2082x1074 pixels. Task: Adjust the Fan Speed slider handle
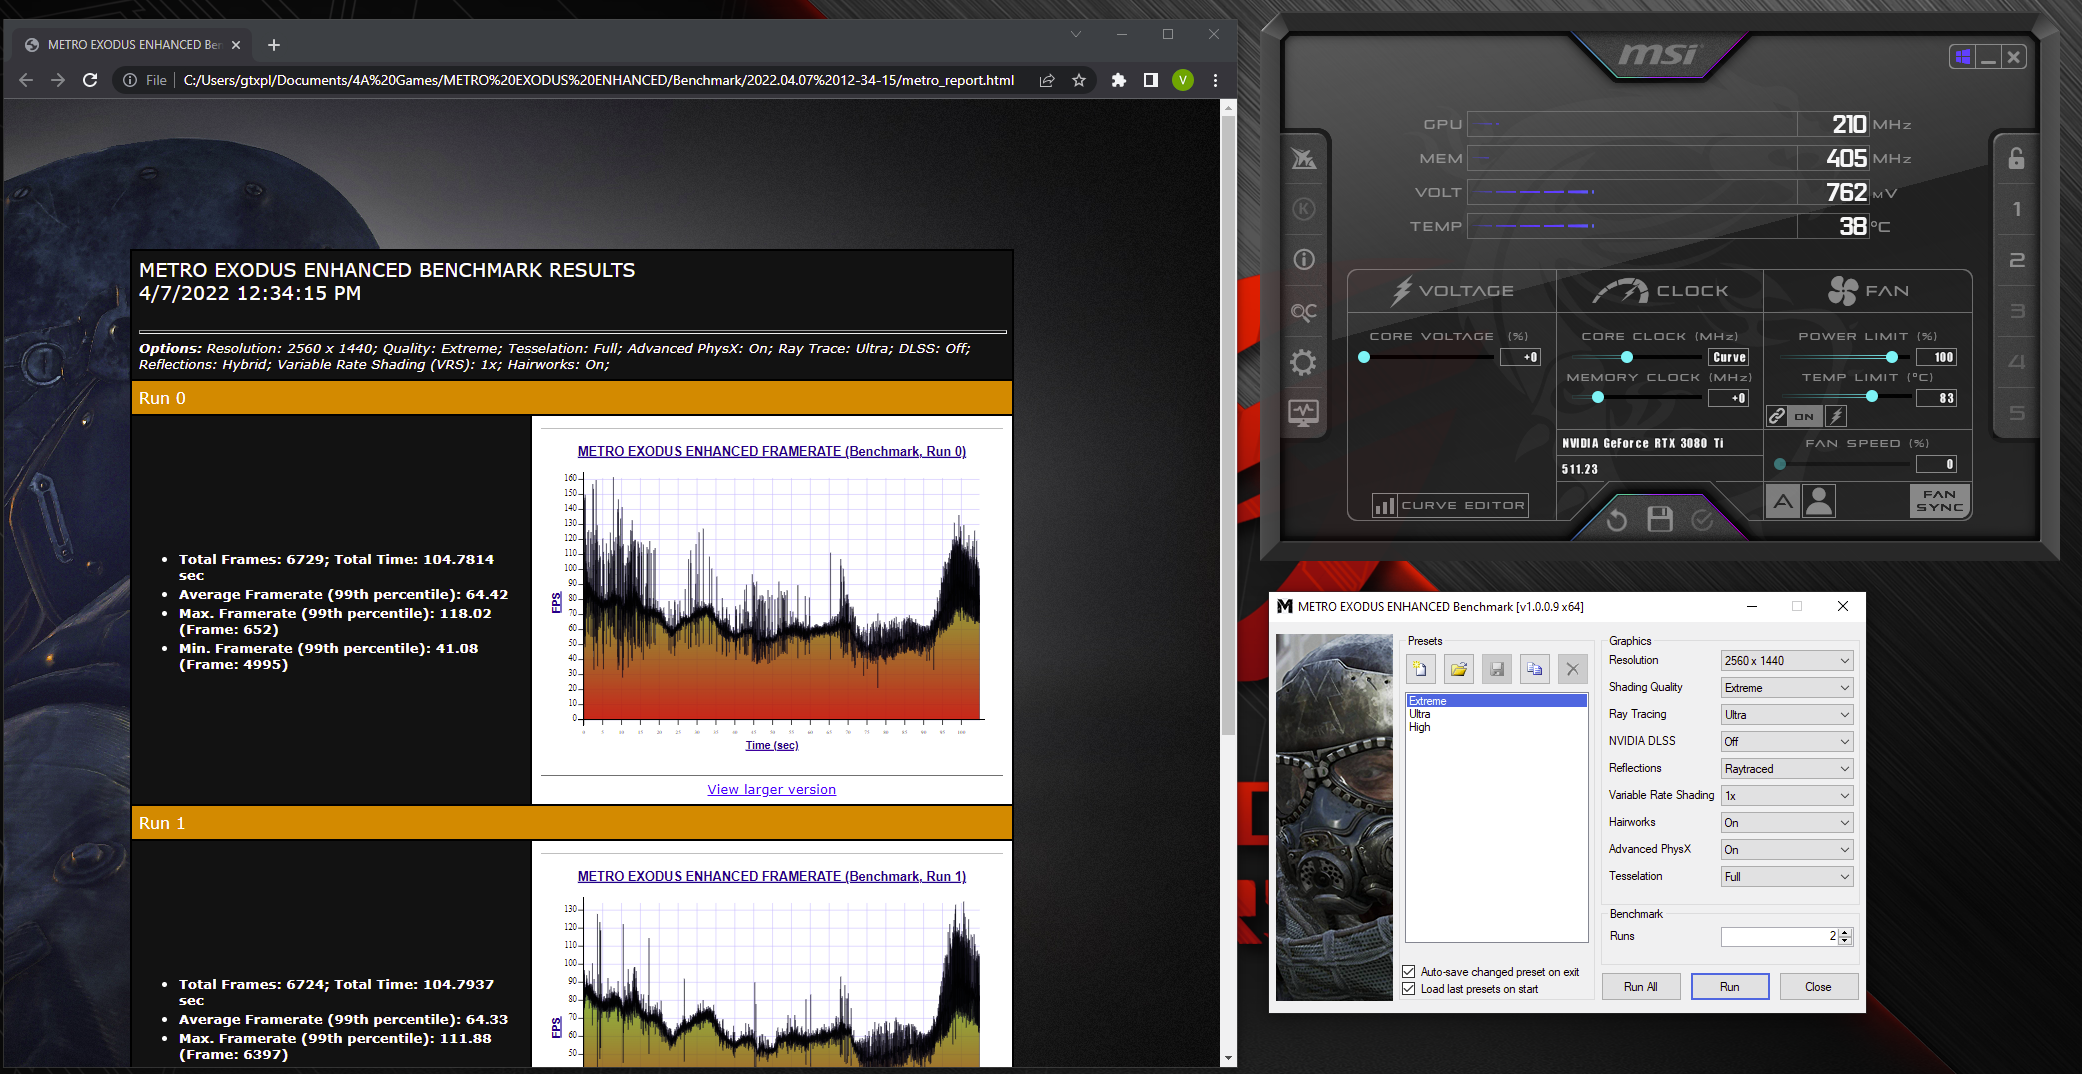1780,464
